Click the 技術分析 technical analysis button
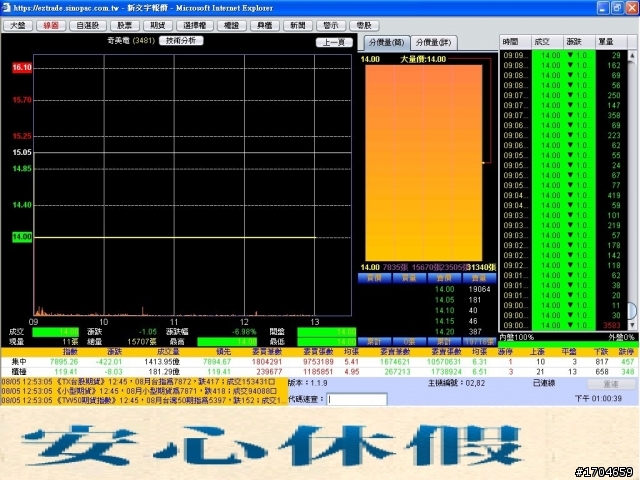640x480 pixels. (x=181, y=40)
